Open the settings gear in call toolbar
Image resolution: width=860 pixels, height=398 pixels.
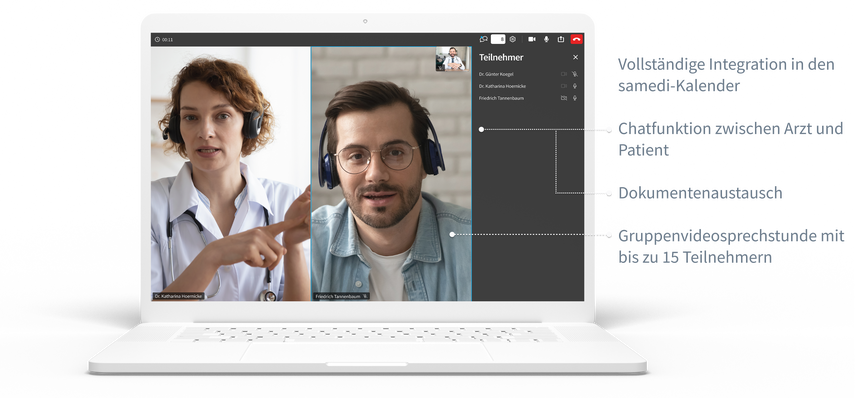coord(512,39)
